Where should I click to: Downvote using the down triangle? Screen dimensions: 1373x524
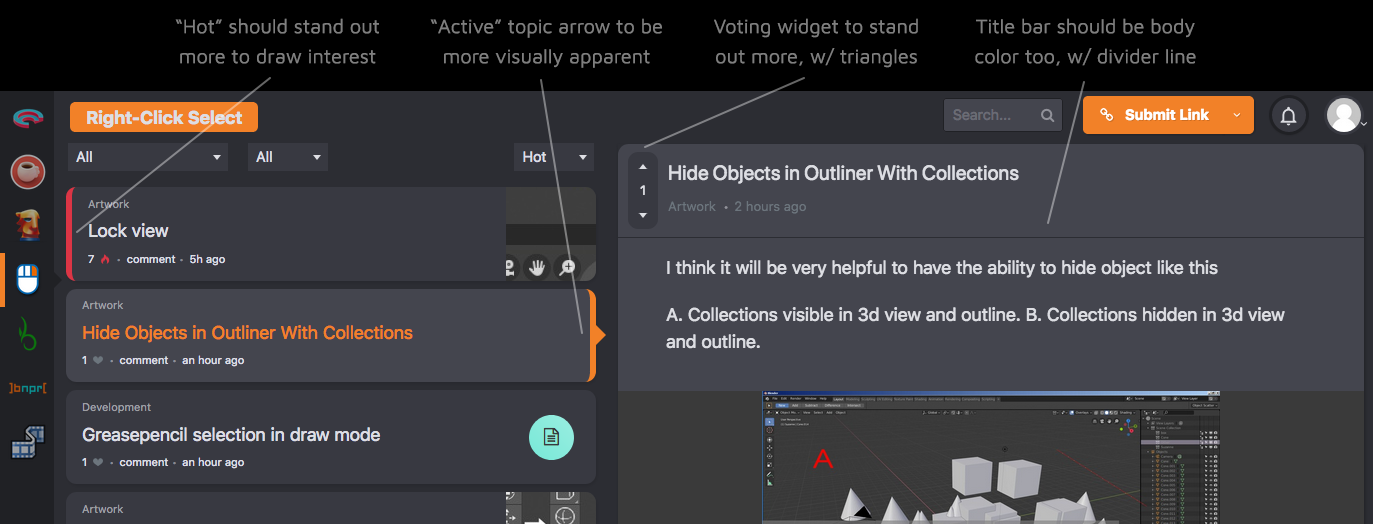643,214
